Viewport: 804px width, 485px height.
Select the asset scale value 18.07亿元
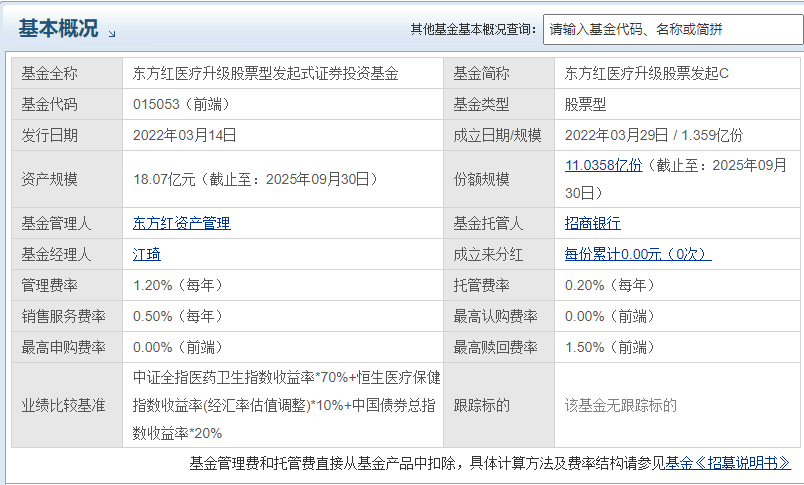[164, 179]
